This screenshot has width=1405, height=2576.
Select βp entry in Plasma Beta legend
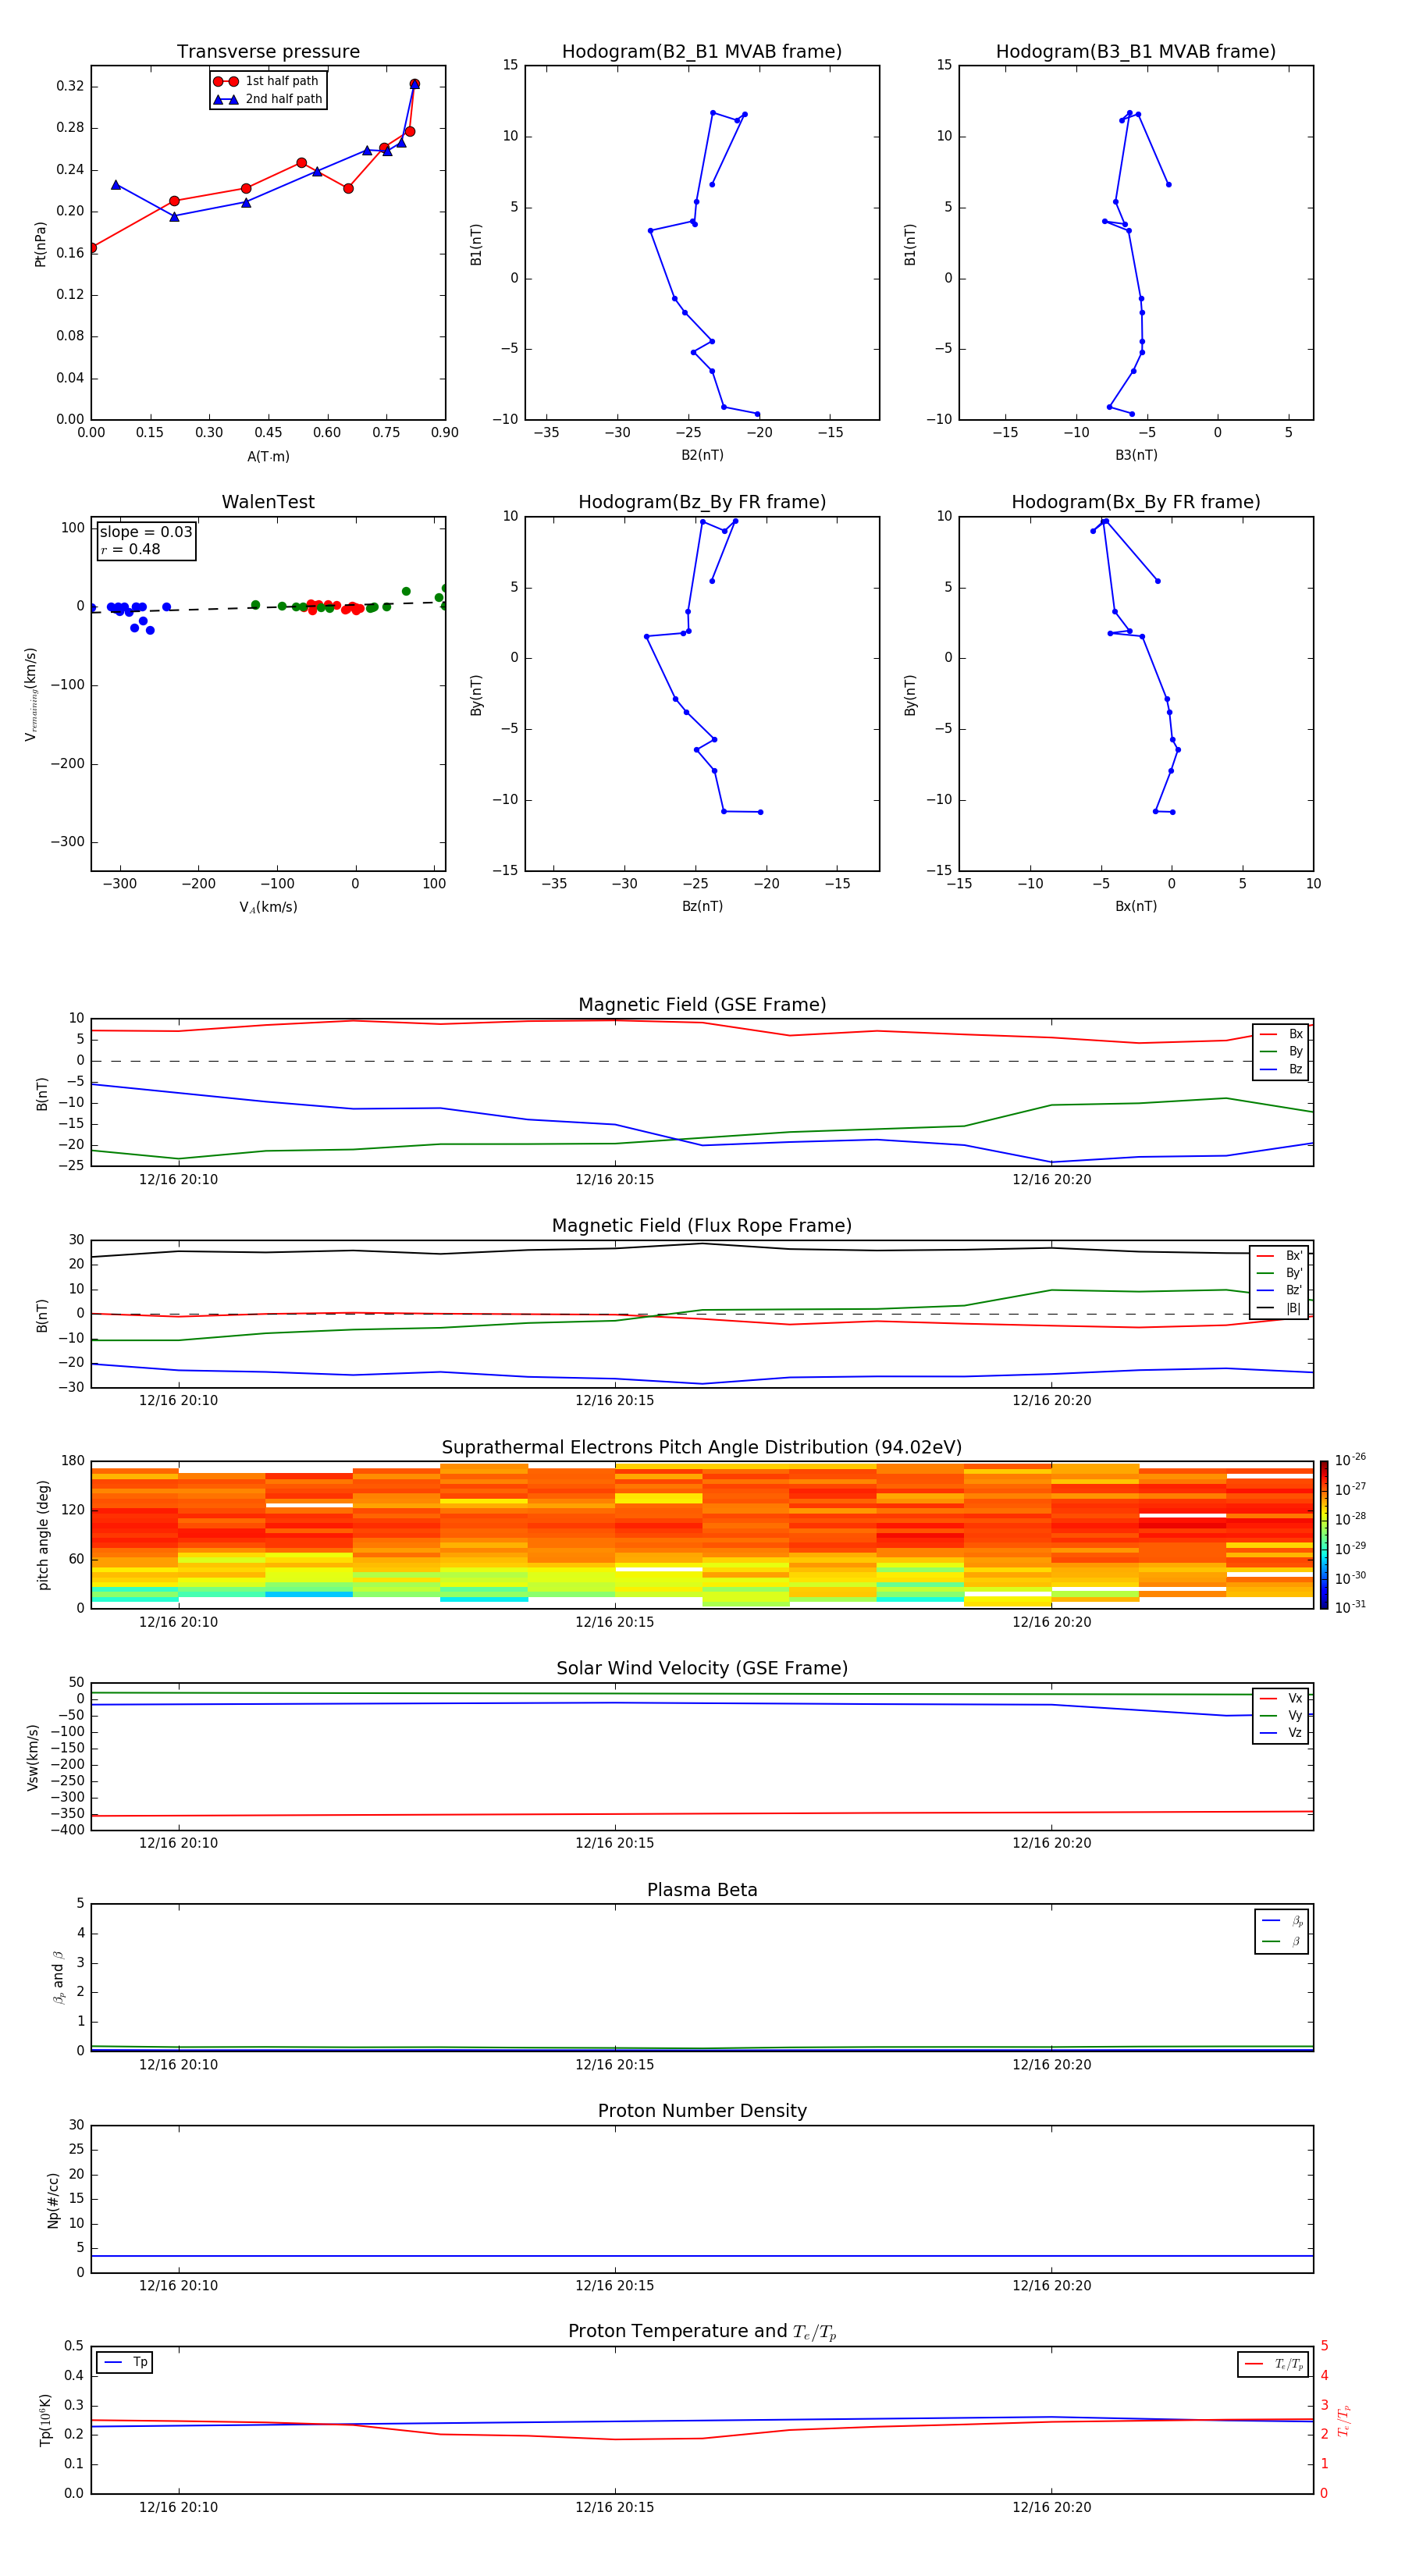(1282, 1920)
